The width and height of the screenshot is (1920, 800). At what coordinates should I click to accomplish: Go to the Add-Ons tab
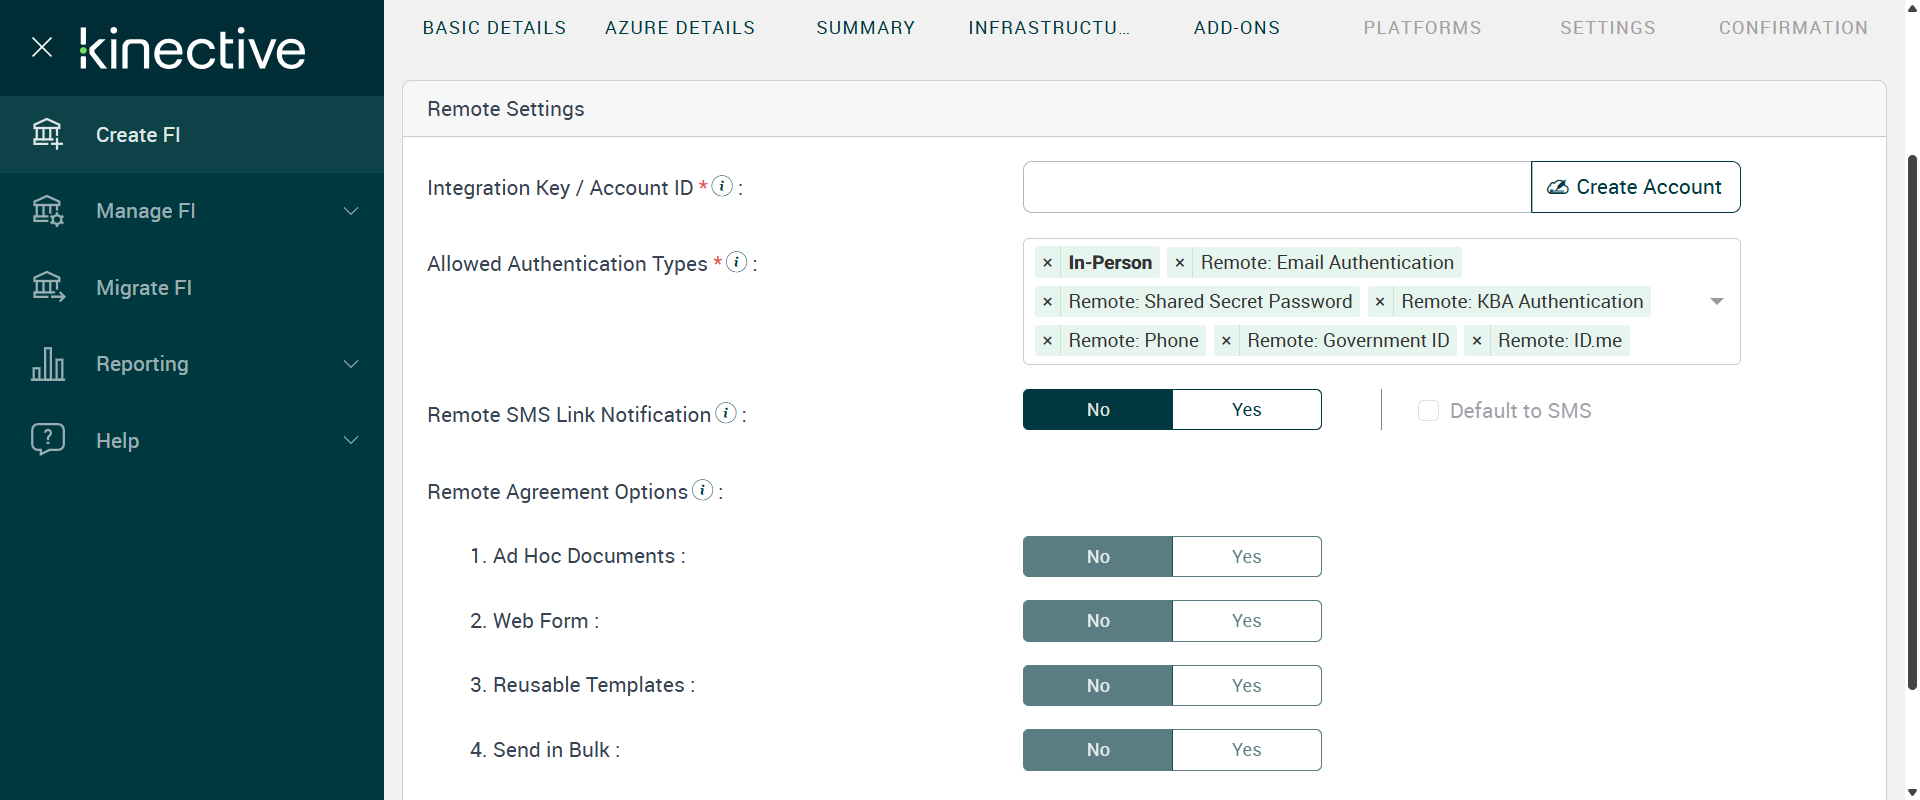1237,28
